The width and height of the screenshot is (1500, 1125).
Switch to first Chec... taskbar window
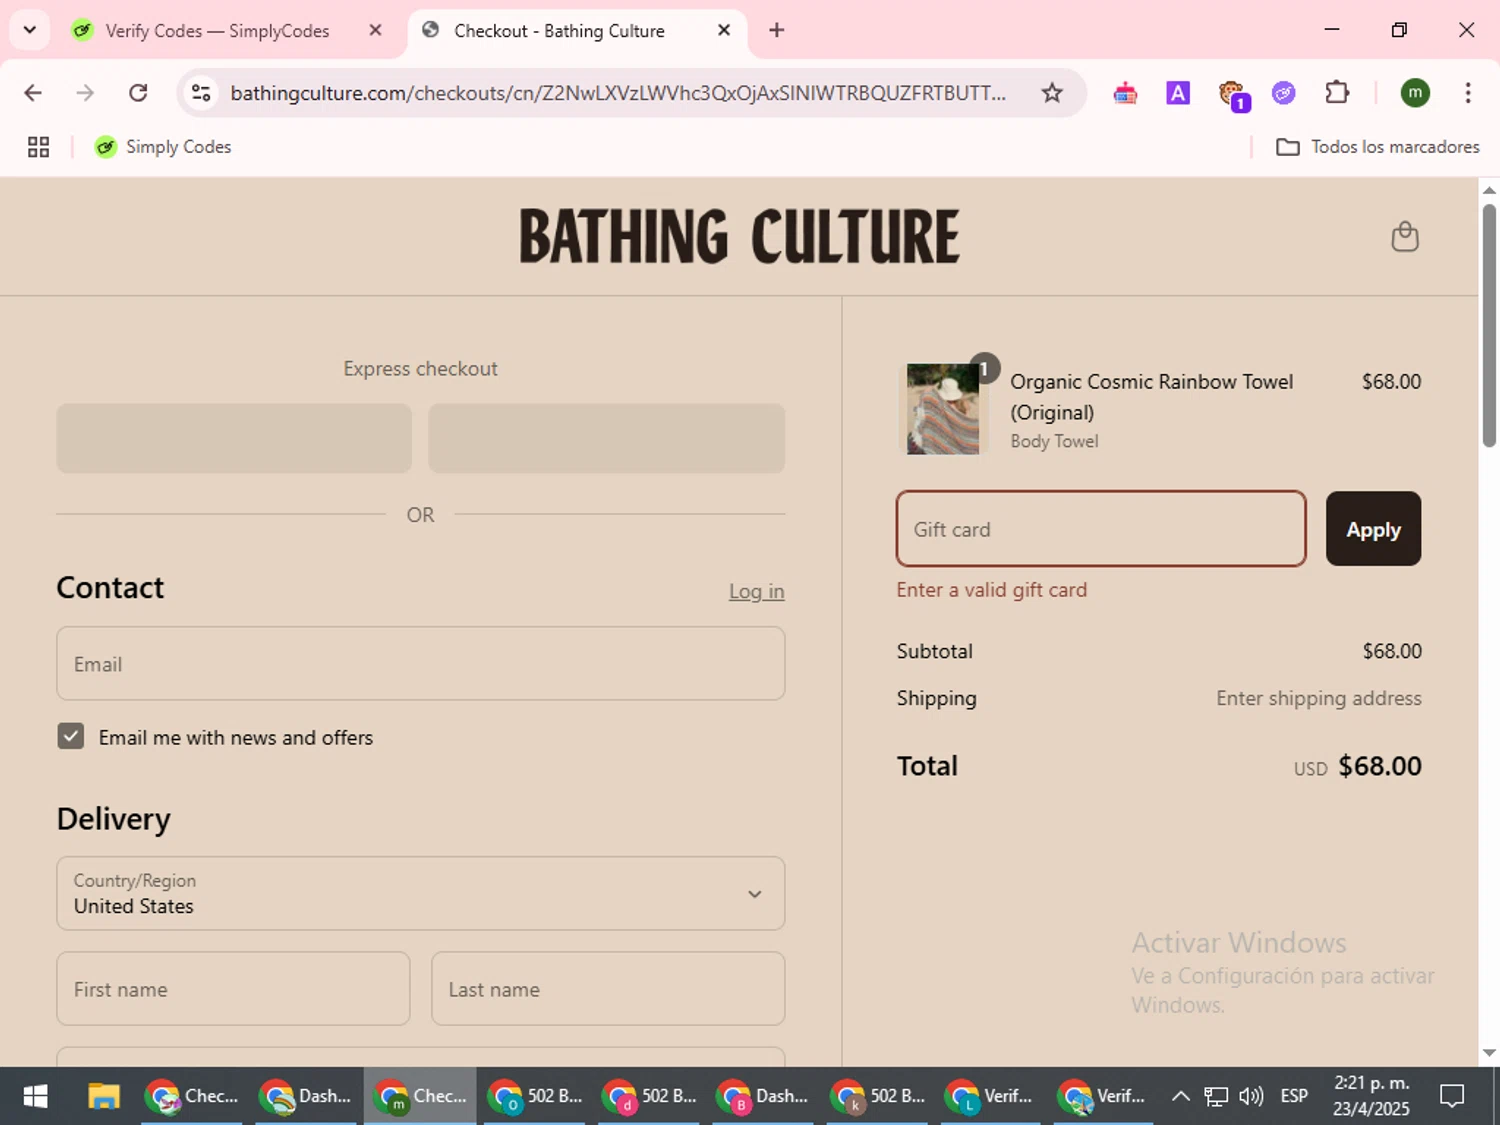pos(192,1096)
